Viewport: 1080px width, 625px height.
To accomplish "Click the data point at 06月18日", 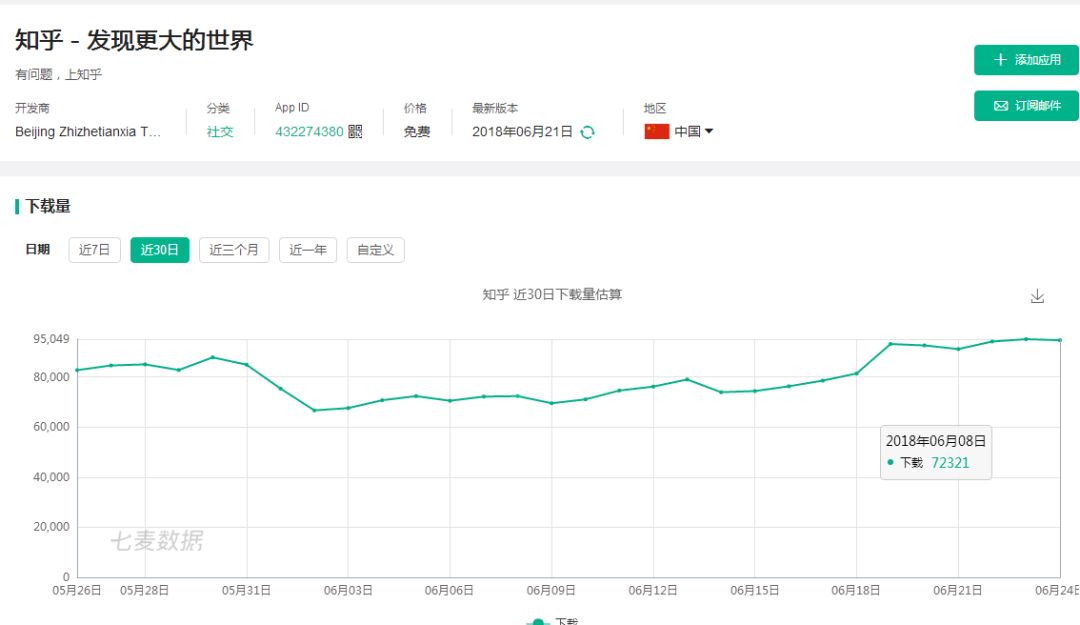I will pos(857,373).
